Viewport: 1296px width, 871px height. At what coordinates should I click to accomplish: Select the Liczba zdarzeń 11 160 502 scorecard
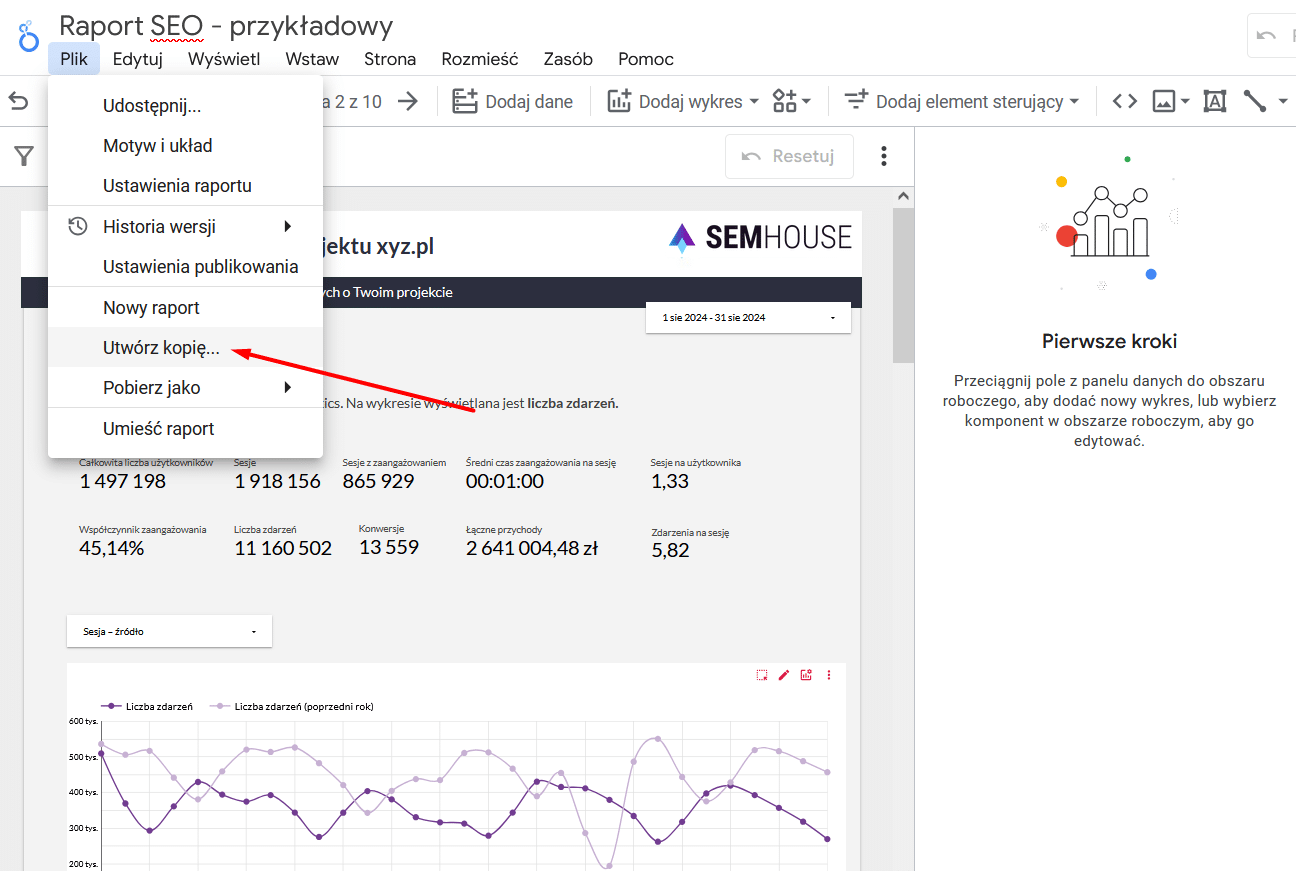click(283, 541)
